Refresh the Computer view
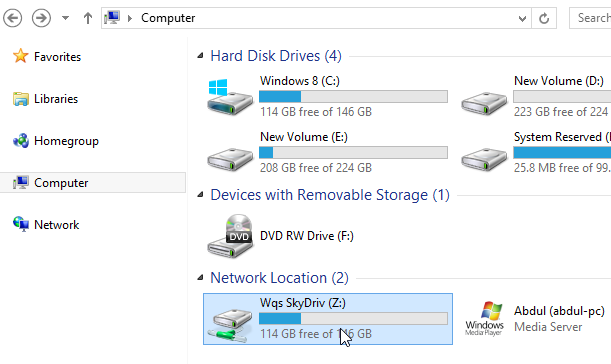The image size is (611, 364). coord(544,18)
